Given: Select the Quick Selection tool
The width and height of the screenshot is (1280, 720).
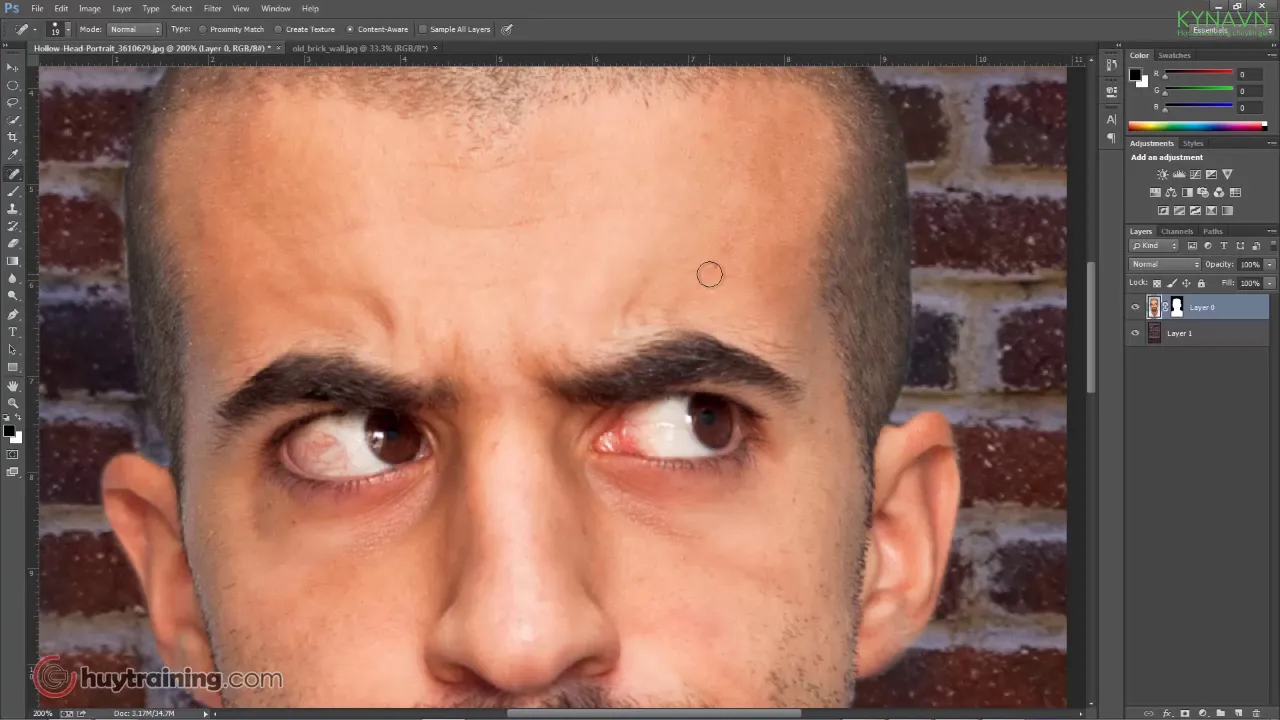Looking at the screenshot, I should 13,120.
